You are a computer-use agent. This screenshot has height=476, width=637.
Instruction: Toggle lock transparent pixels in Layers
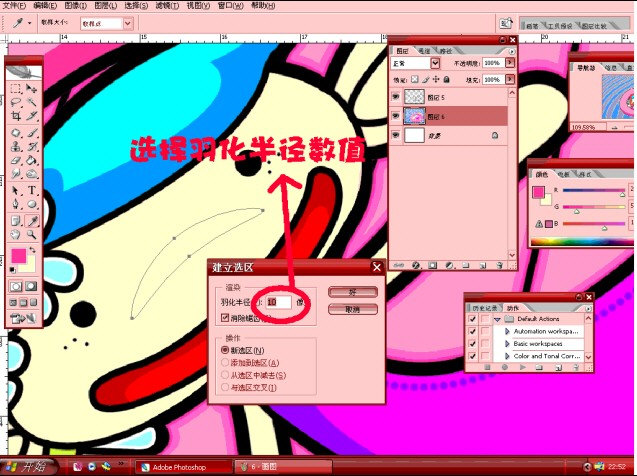414,79
